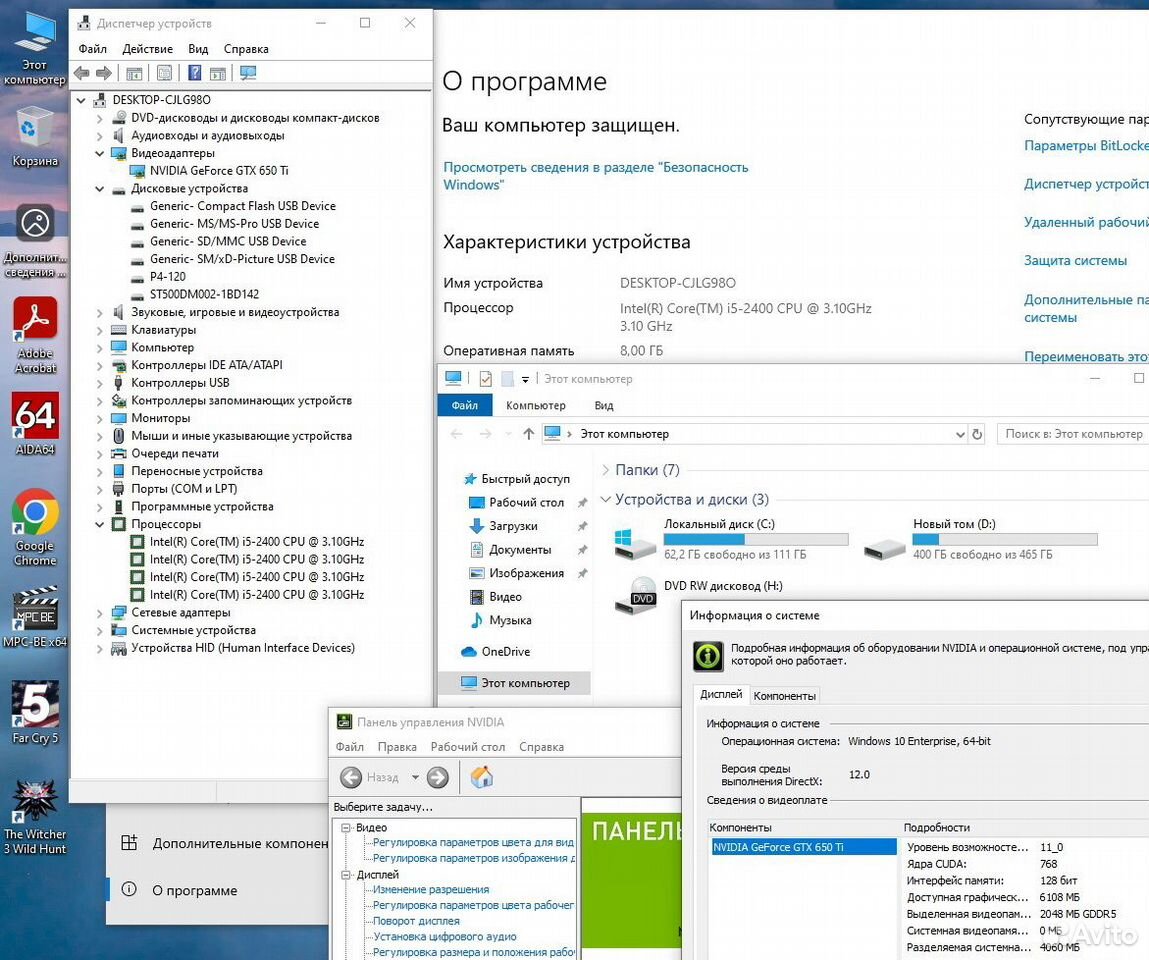
Task: Open Этот компьютер desktop icon
Action: (x=35, y=46)
